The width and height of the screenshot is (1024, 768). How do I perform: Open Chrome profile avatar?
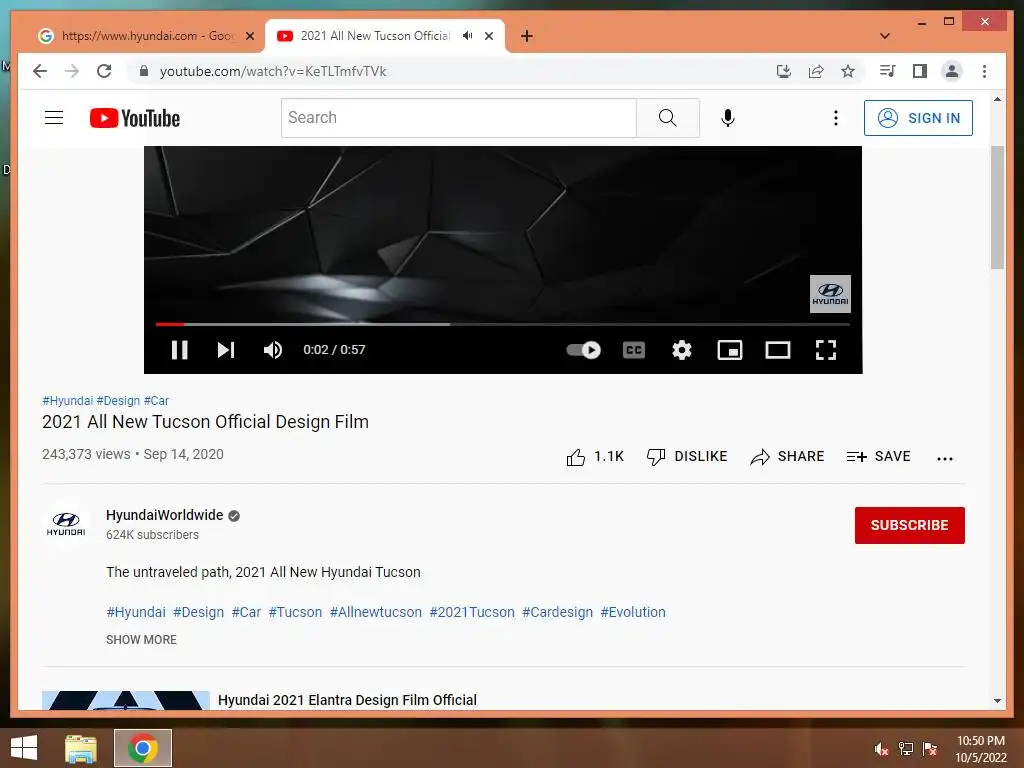coord(952,71)
